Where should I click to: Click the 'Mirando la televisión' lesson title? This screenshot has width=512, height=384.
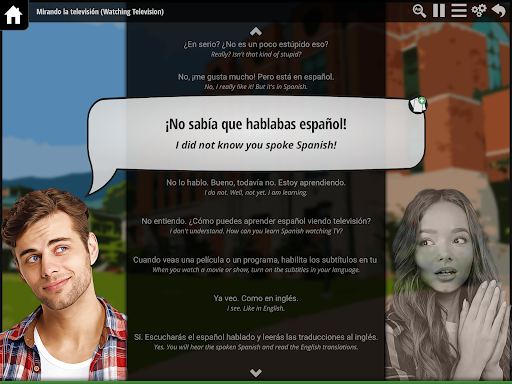click(100, 12)
